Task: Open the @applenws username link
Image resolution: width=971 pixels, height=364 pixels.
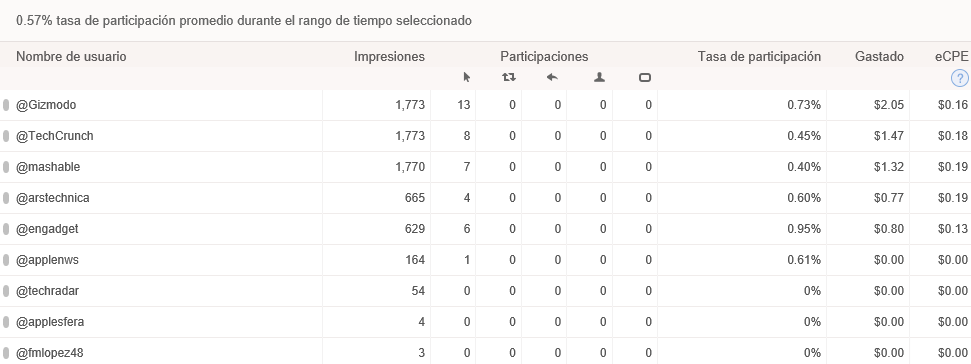Action: tap(48, 260)
